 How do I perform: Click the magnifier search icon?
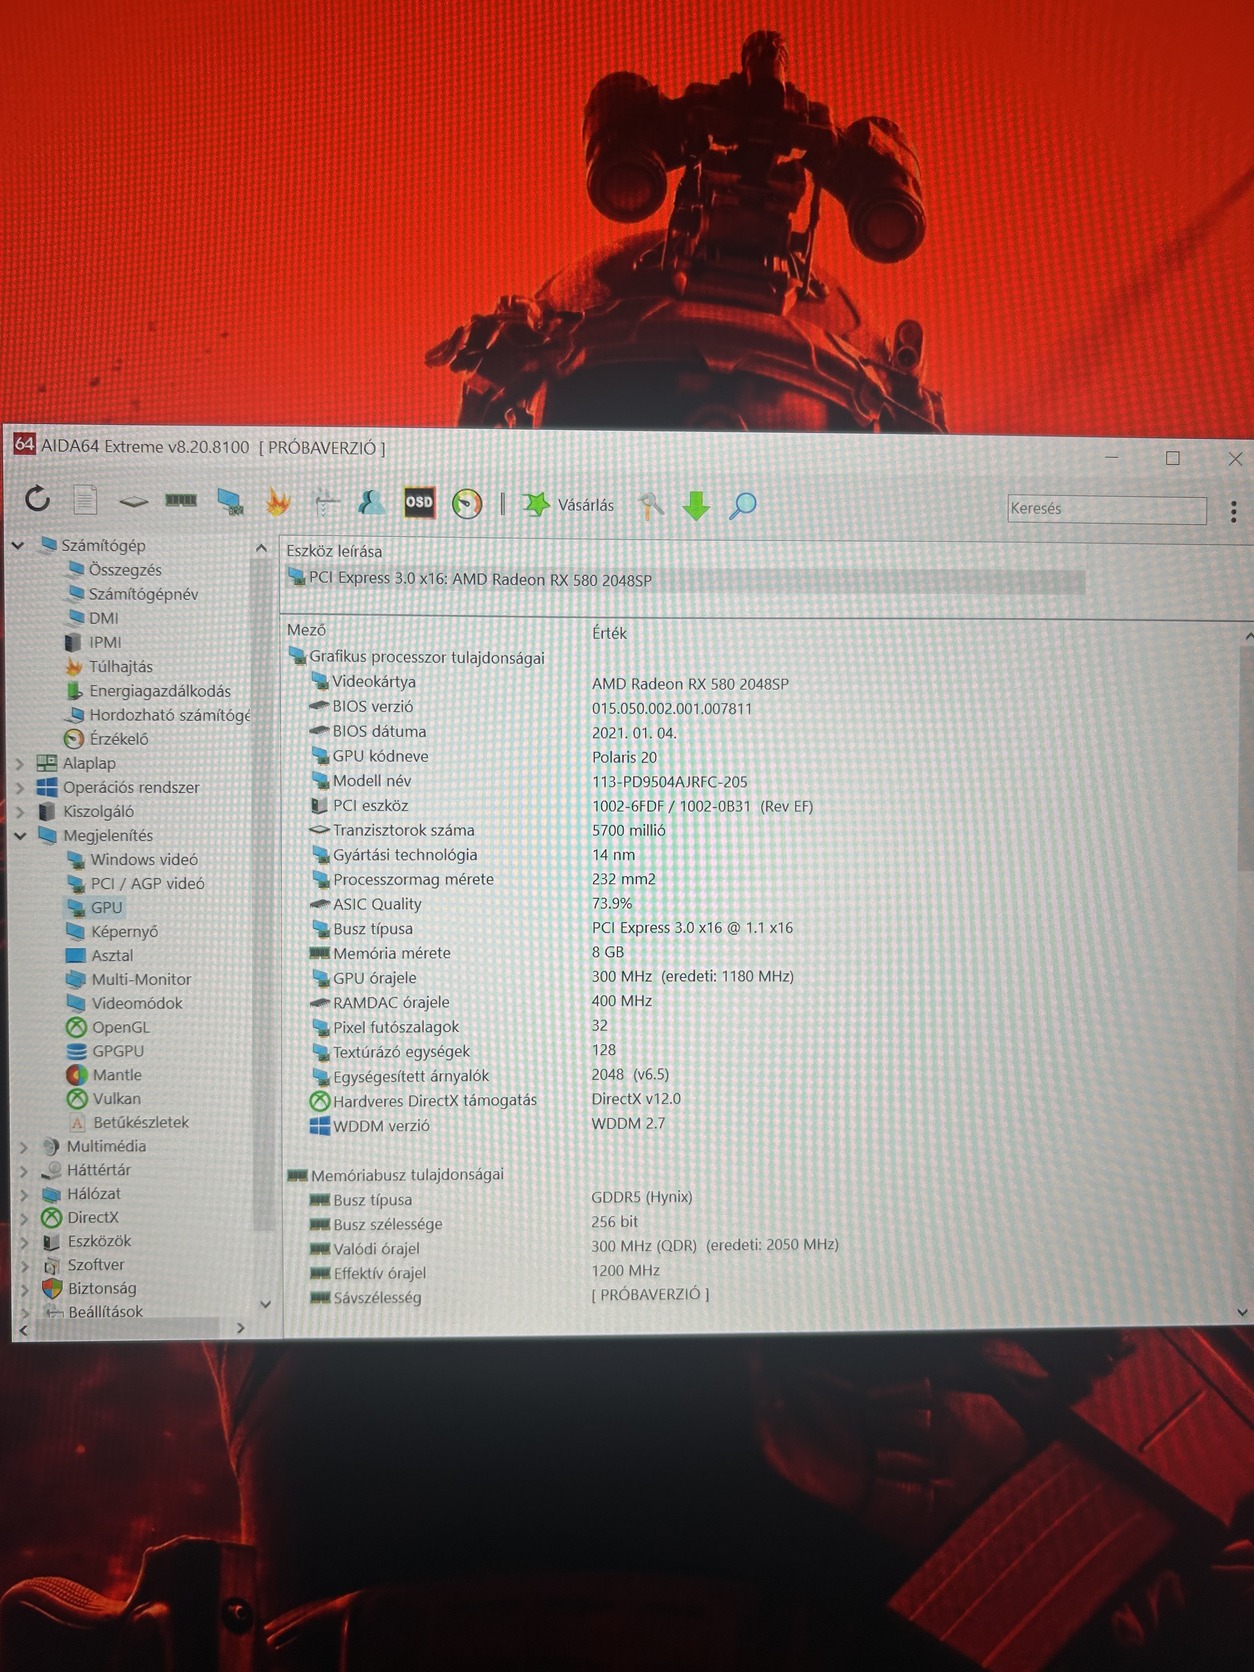pyautogui.click(x=743, y=506)
